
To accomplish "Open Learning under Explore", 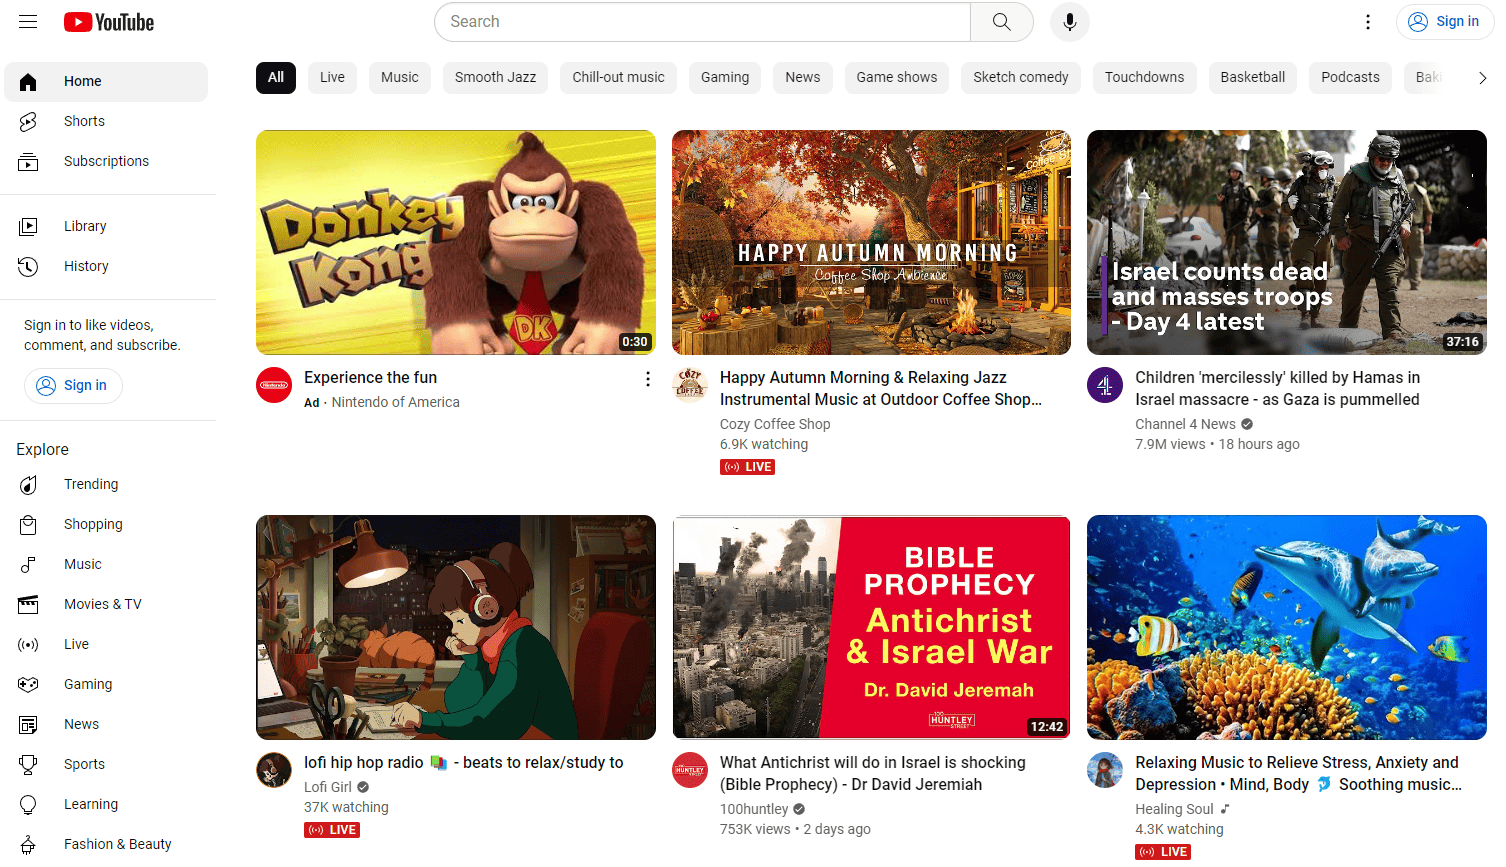I will (x=106, y=804).
